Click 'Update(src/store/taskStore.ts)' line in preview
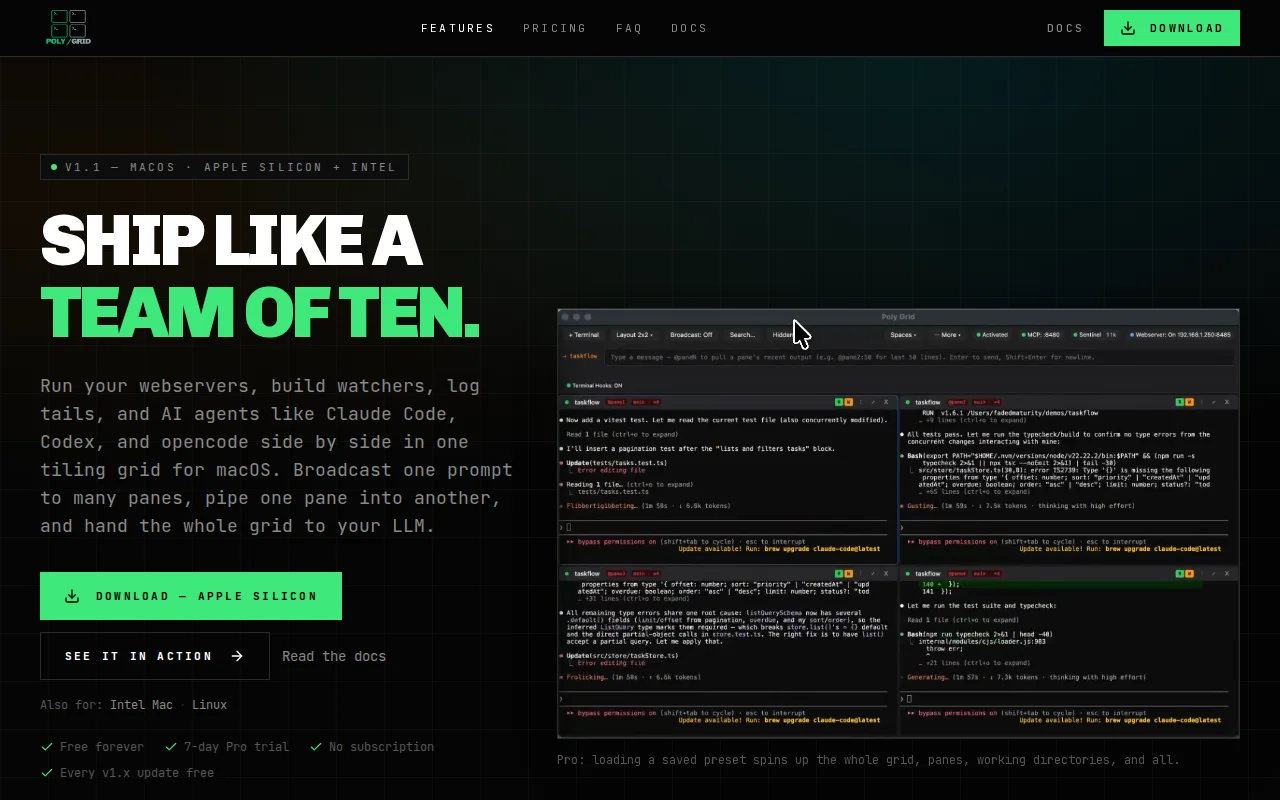 pos(622,656)
